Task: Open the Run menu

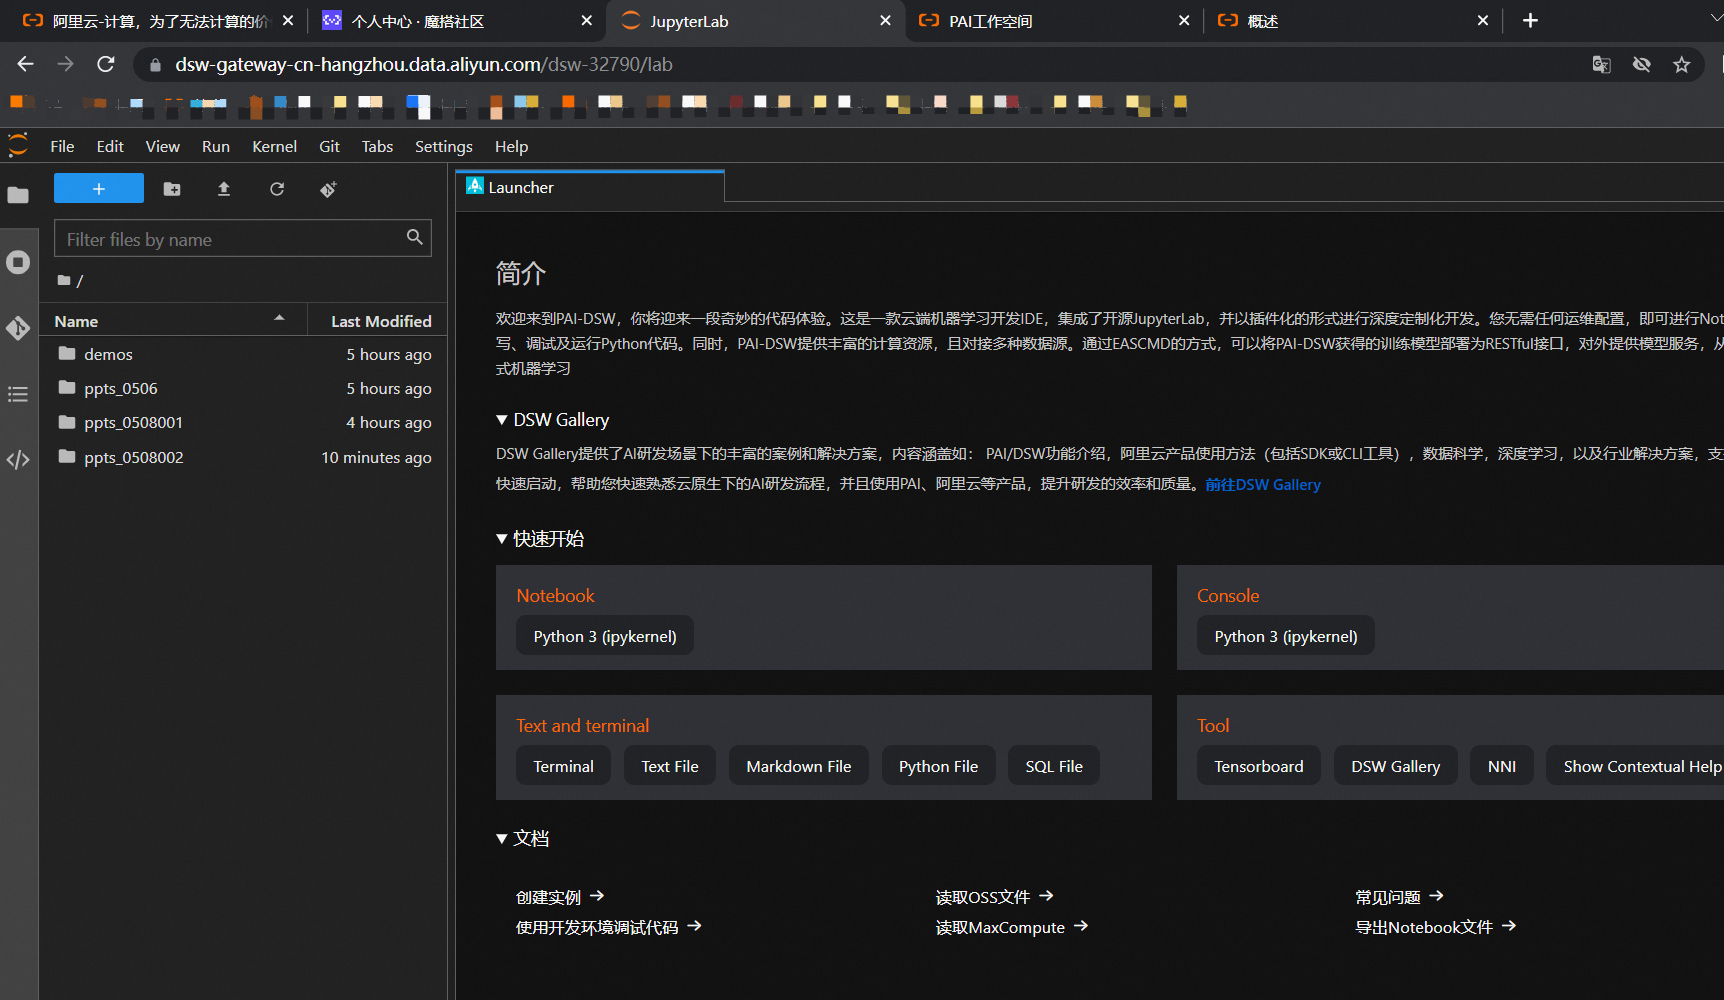Action: (x=216, y=146)
